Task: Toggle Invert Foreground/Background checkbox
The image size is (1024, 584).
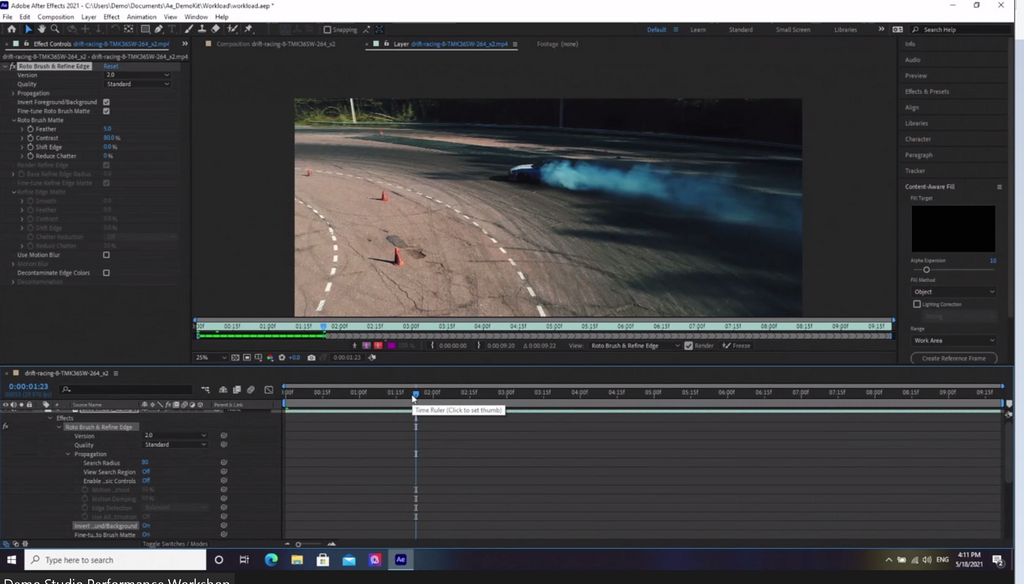Action: [x=106, y=102]
